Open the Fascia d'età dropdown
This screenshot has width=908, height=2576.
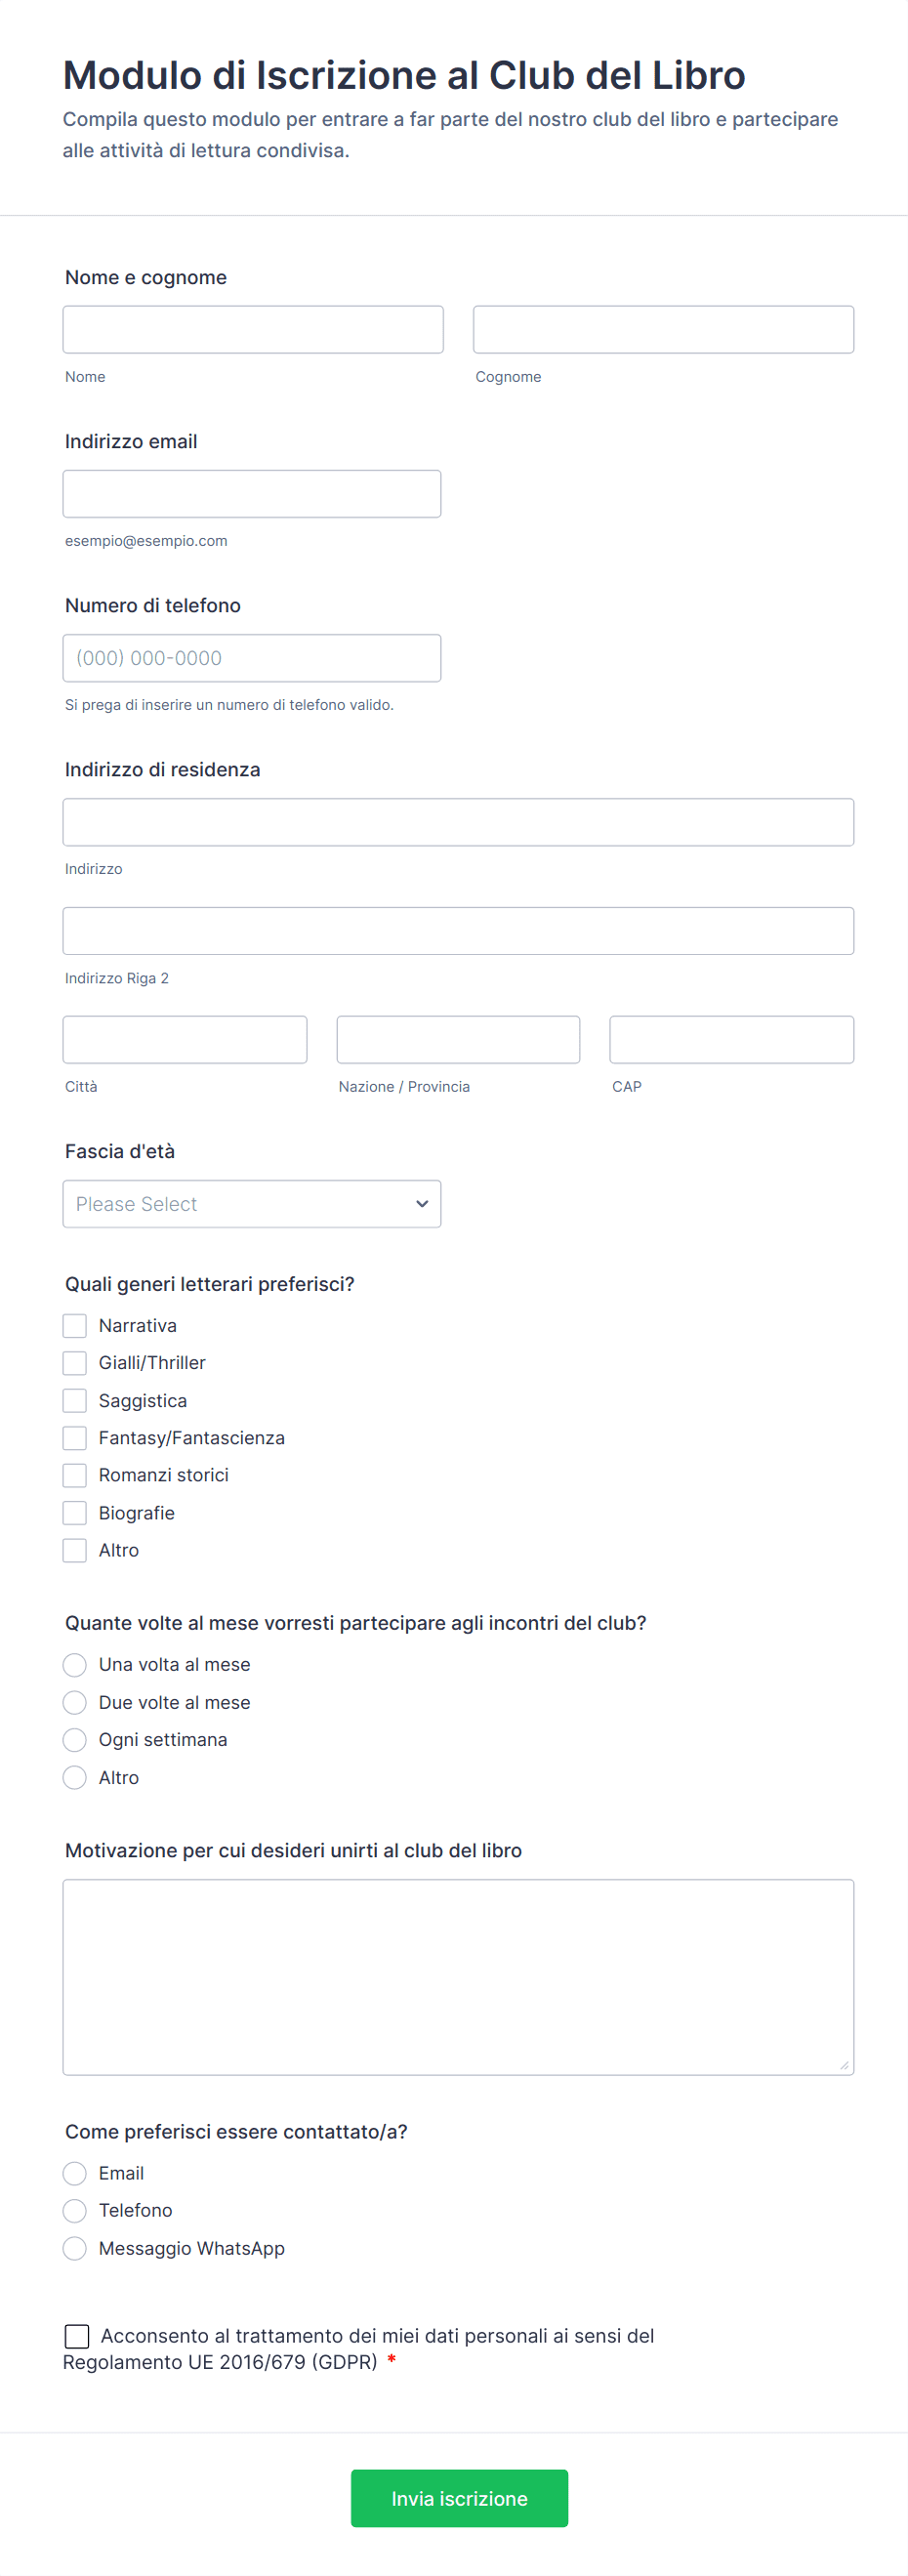click(251, 1204)
